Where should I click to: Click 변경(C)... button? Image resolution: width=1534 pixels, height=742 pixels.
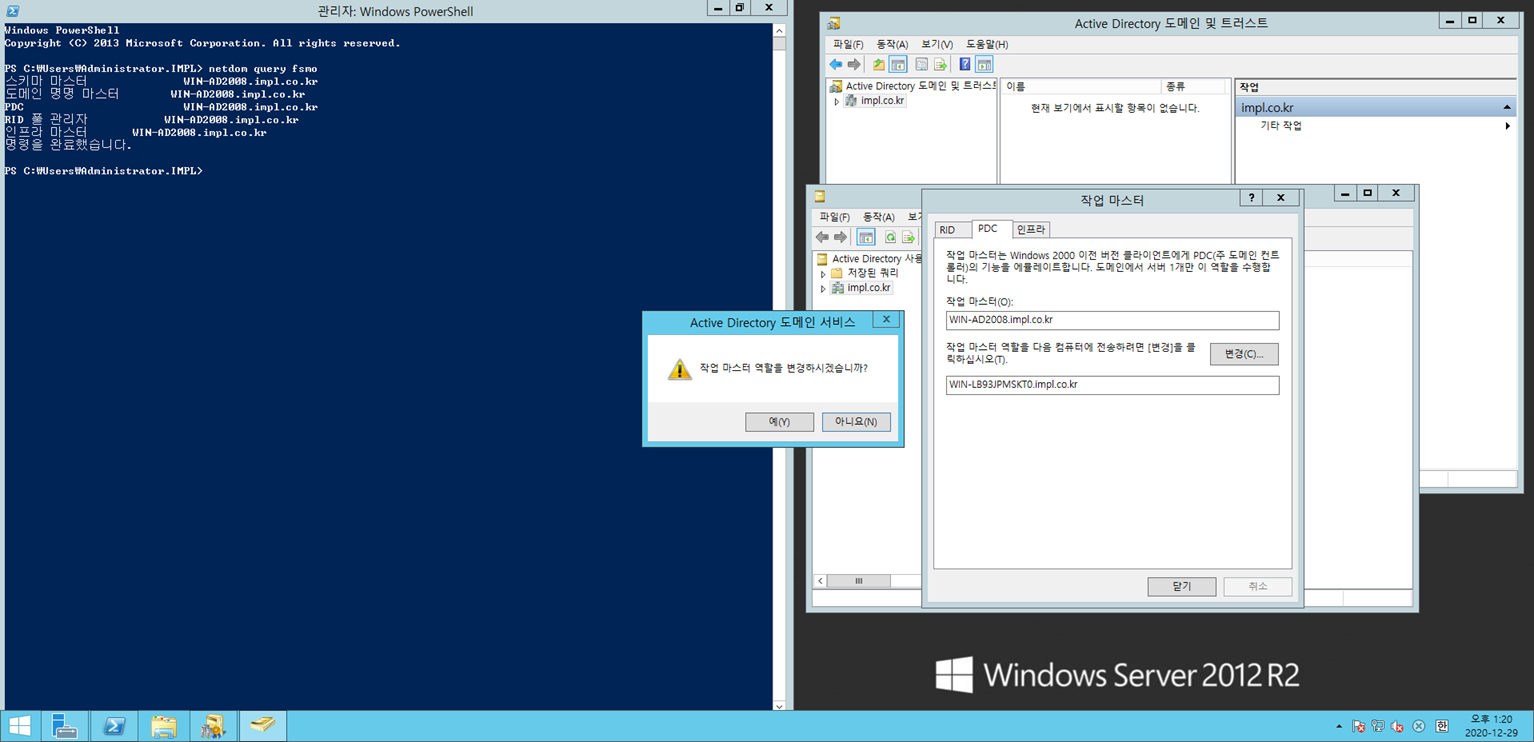click(1244, 354)
